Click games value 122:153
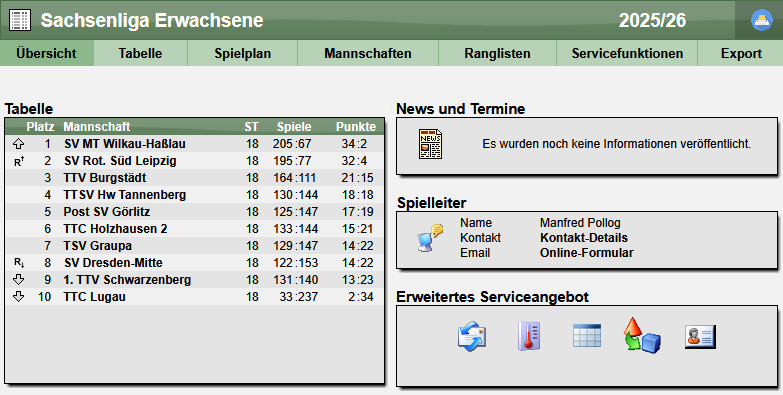783x395 pixels. pos(296,263)
